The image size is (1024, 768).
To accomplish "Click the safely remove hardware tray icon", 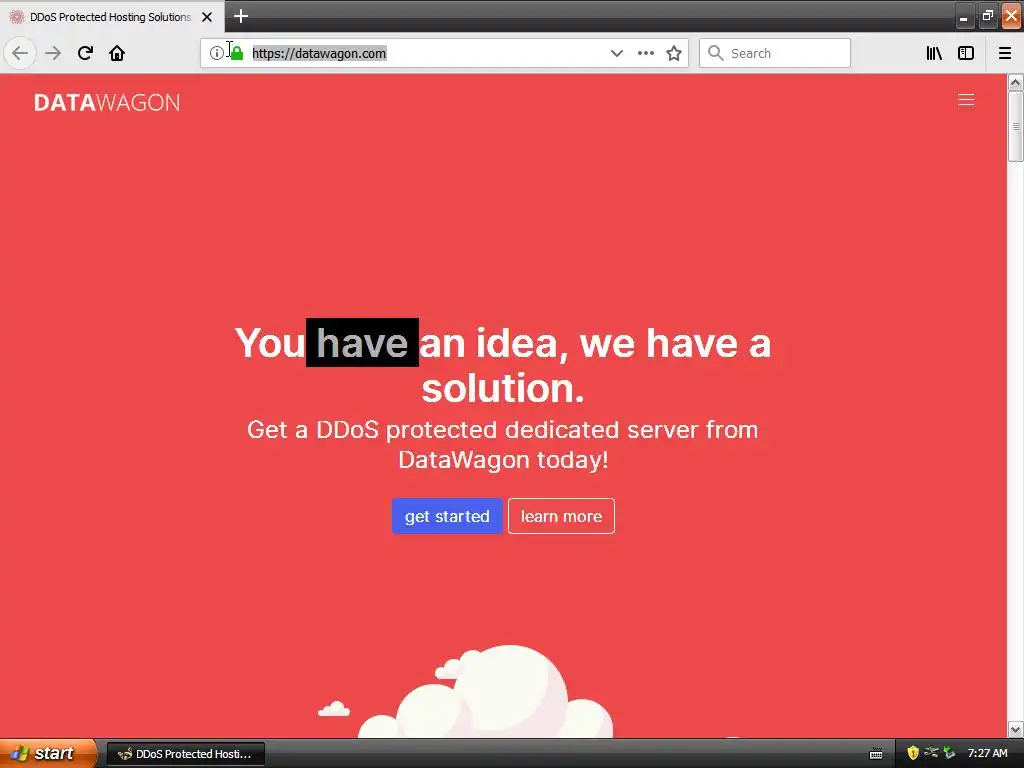I will click(x=949, y=753).
